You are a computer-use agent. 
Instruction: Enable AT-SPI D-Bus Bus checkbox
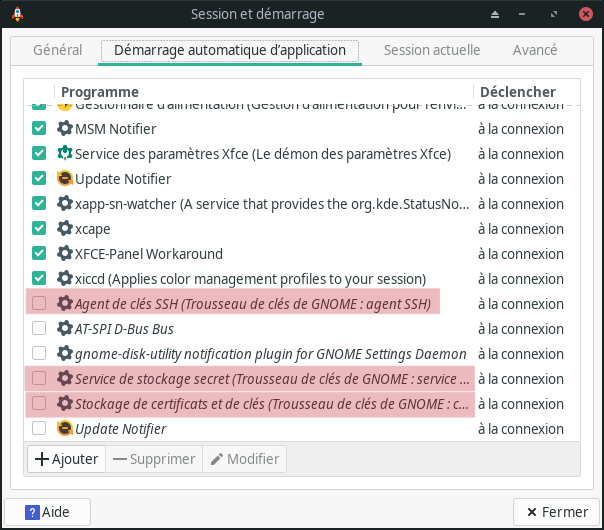click(39, 329)
